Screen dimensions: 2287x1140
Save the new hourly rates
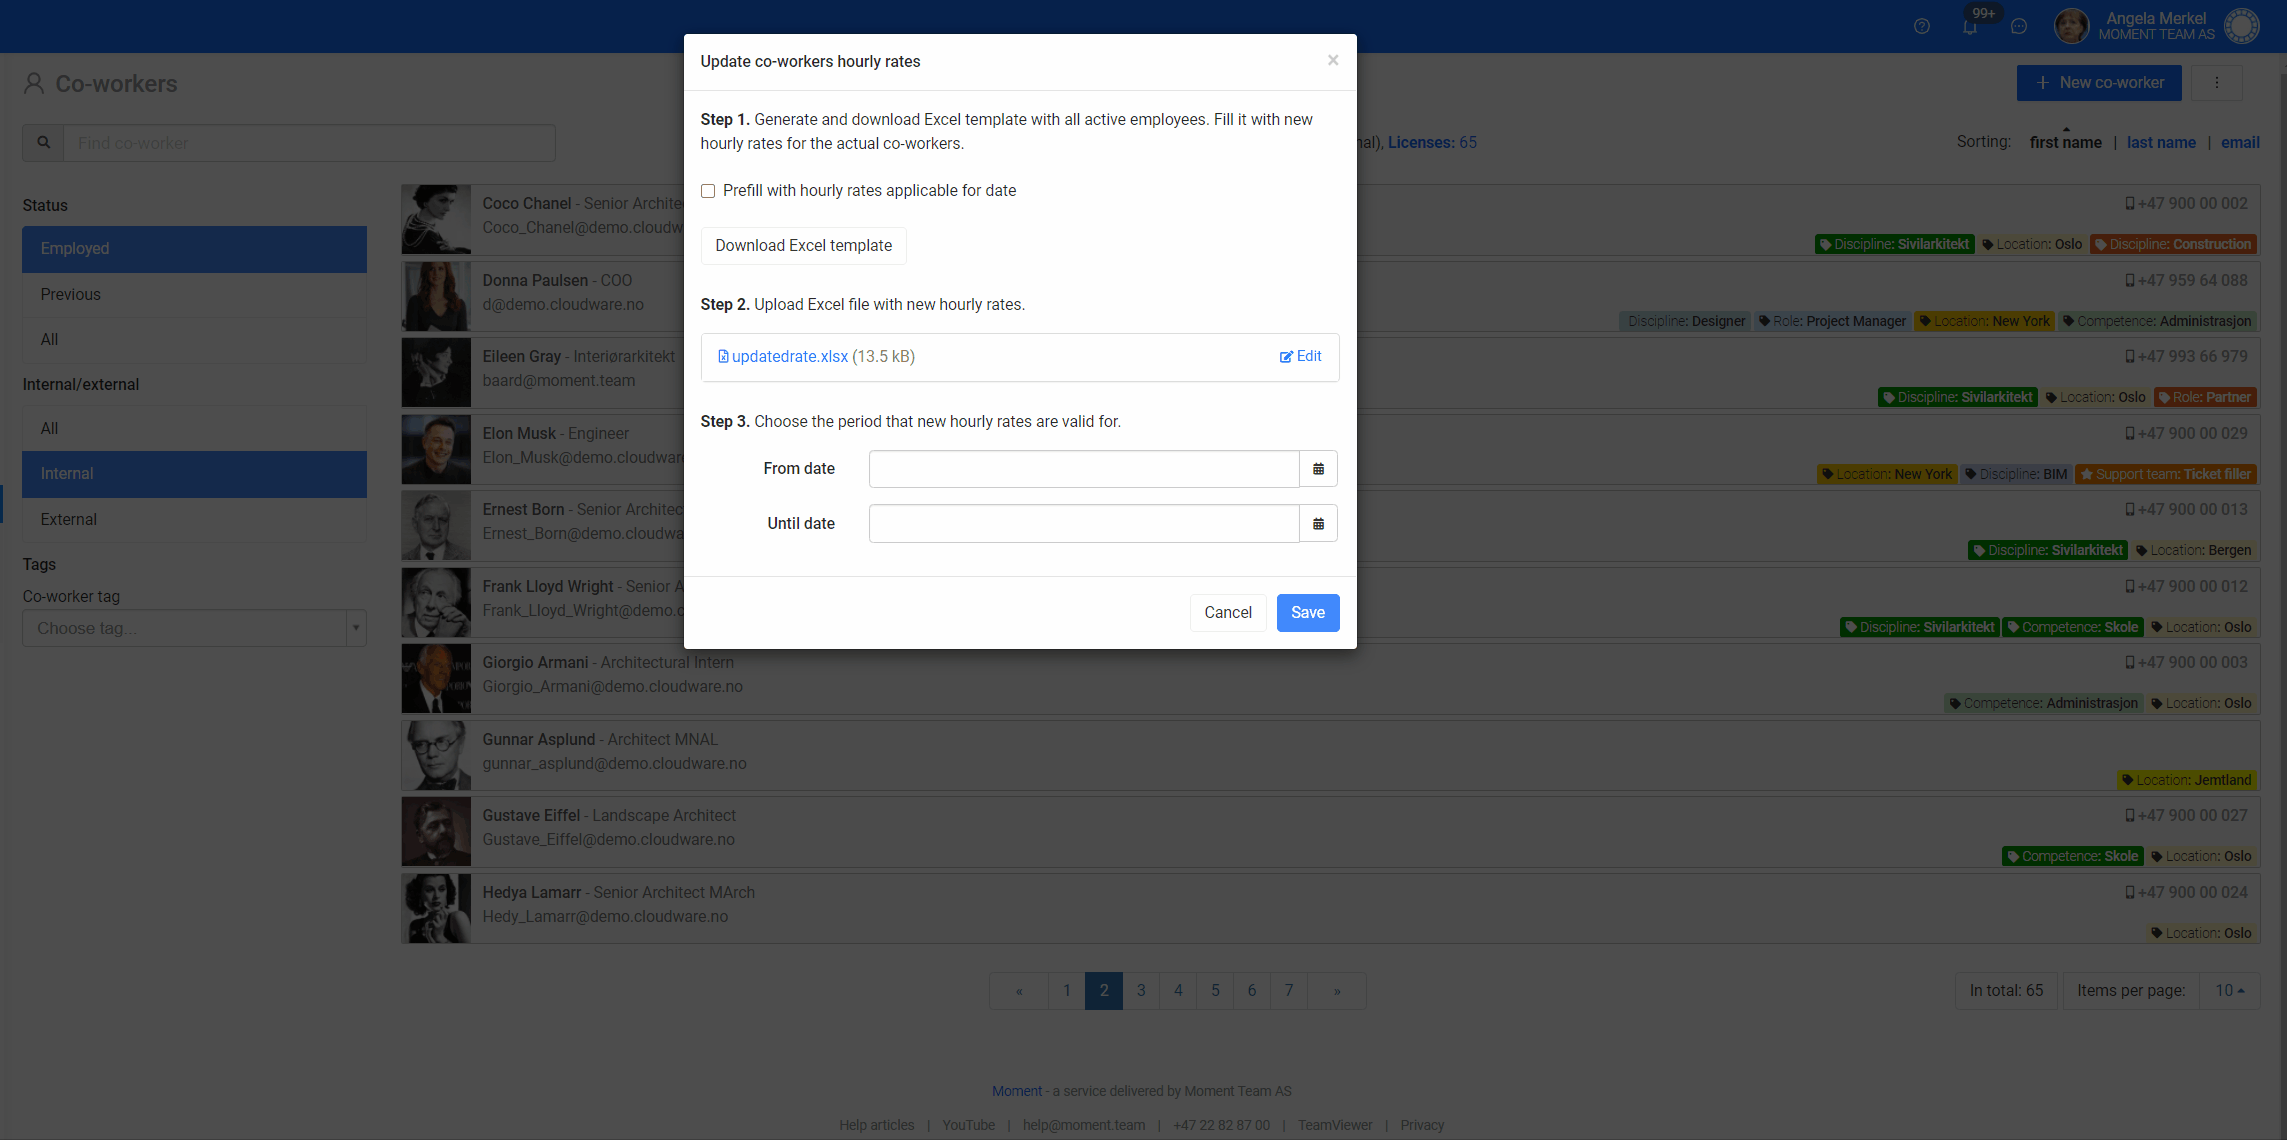coord(1307,613)
